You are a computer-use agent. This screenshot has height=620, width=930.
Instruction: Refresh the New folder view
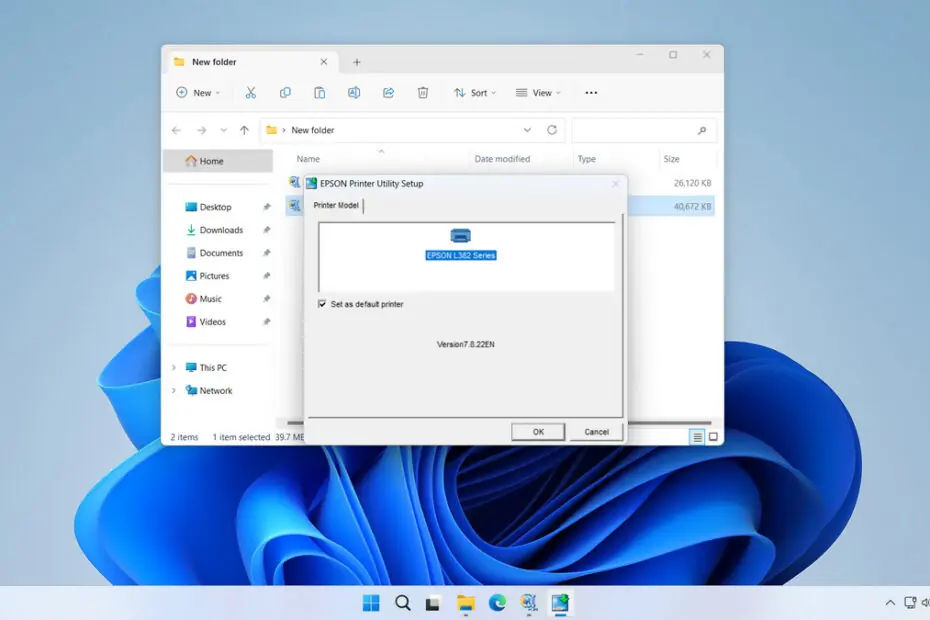(552, 130)
